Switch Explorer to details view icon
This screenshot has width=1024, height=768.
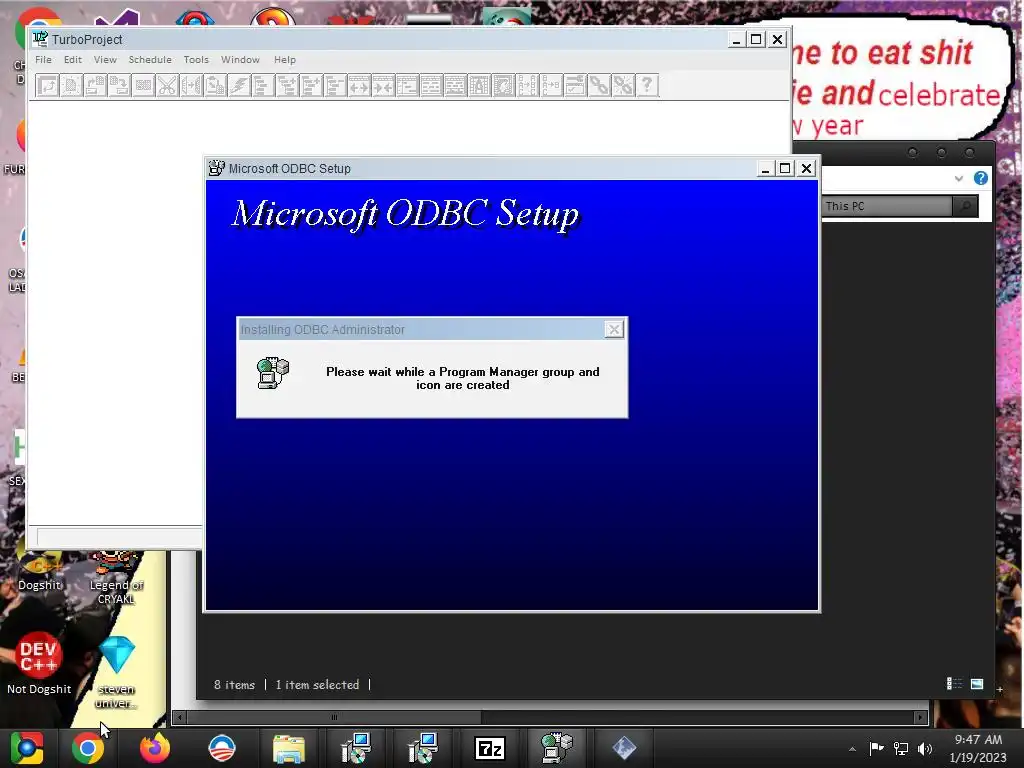coord(954,684)
